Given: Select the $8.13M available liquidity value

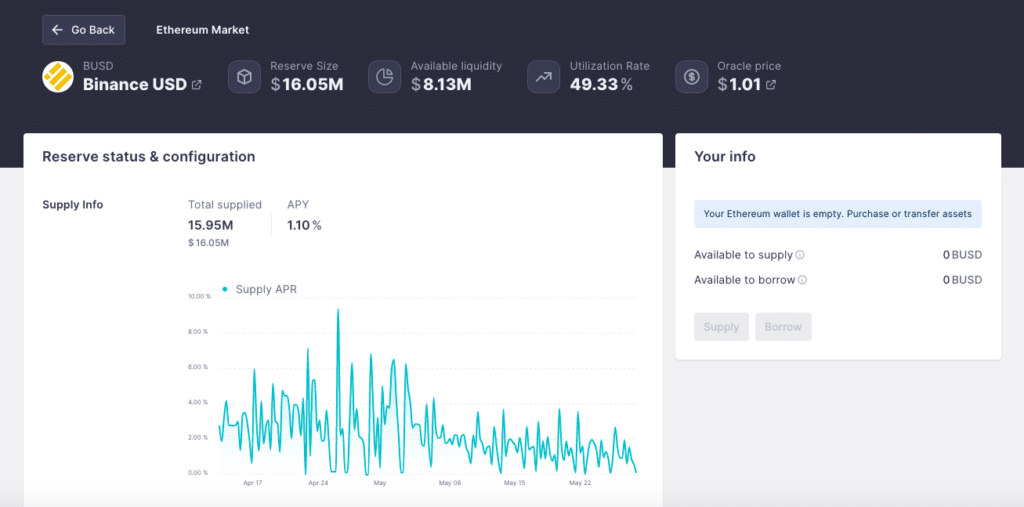Looking at the screenshot, I should (441, 85).
